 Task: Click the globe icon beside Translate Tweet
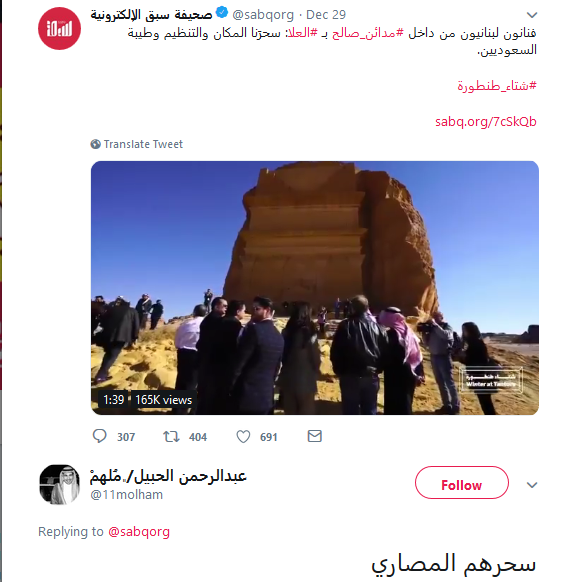pos(95,144)
